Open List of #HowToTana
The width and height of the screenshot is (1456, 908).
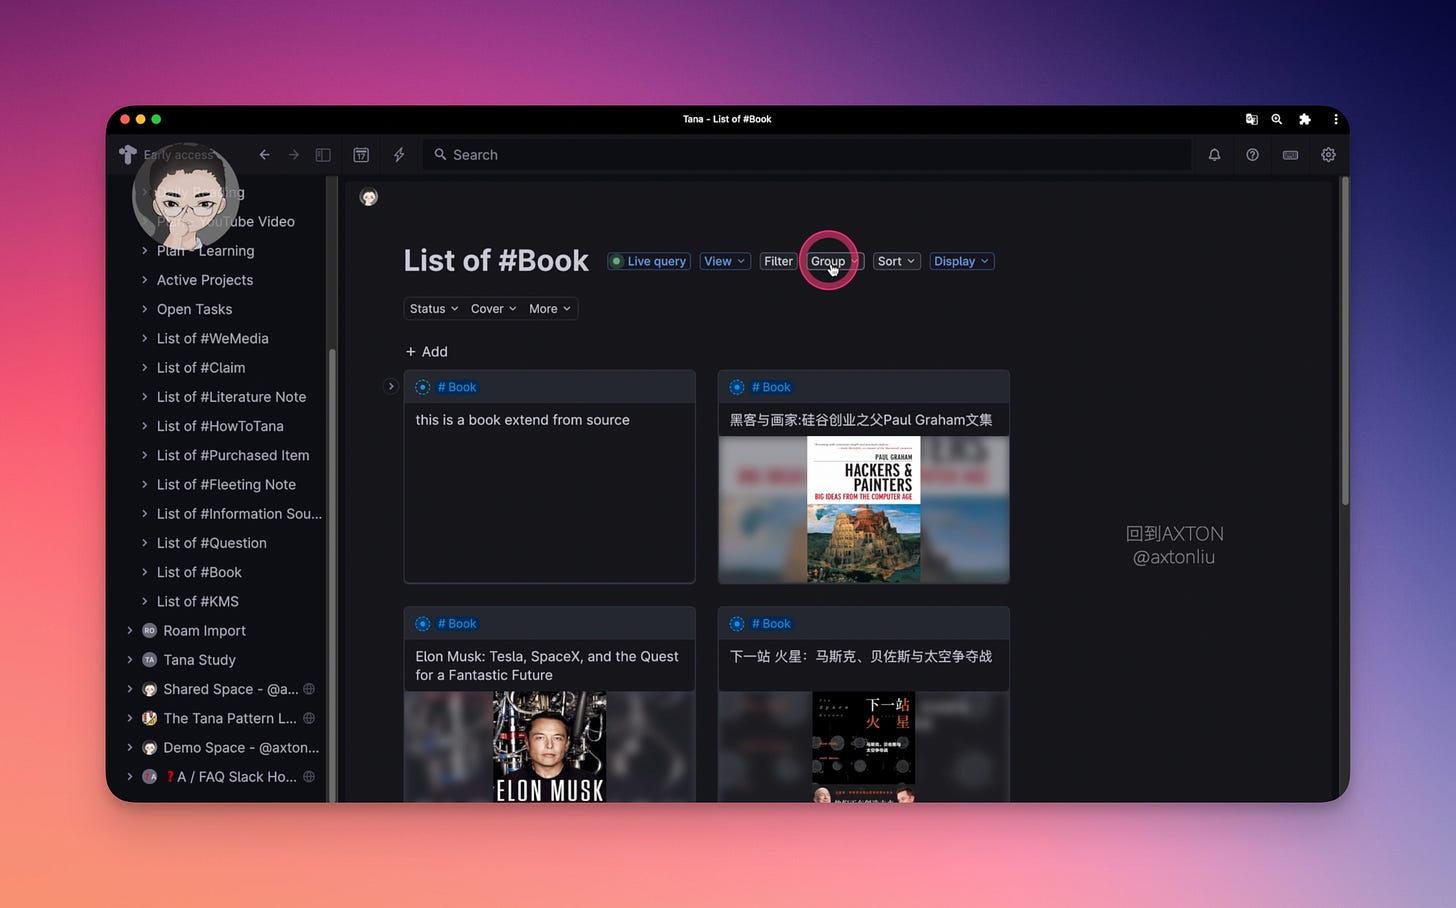[x=220, y=426]
